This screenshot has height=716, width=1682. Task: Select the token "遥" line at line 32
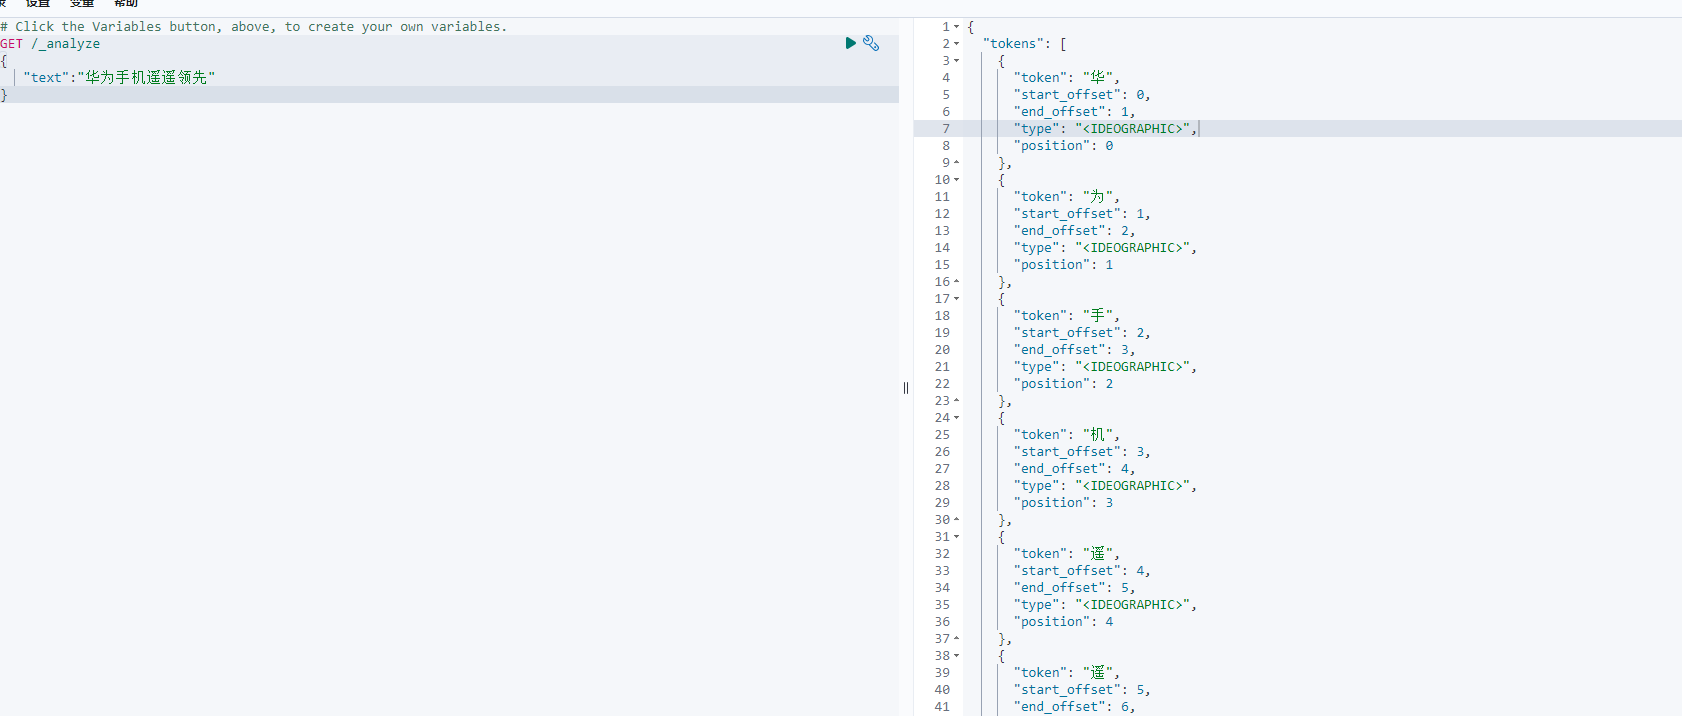coord(1067,554)
